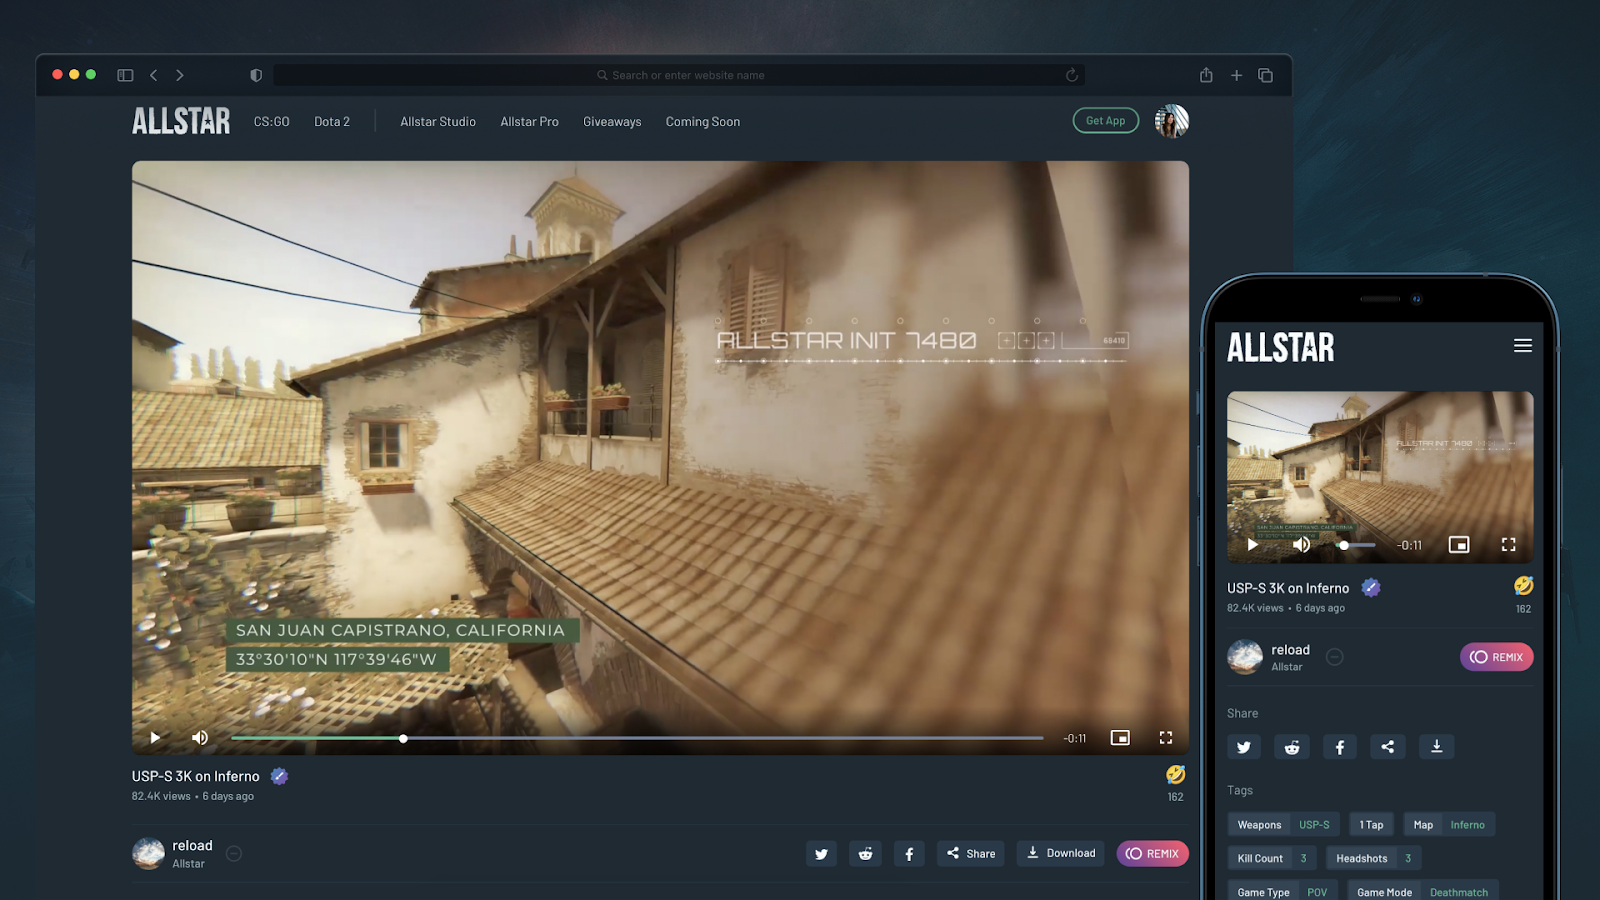This screenshot has width=1600, height=900.
Task: Select the Map Inferno tag
Action: (x=1449, y=825)
